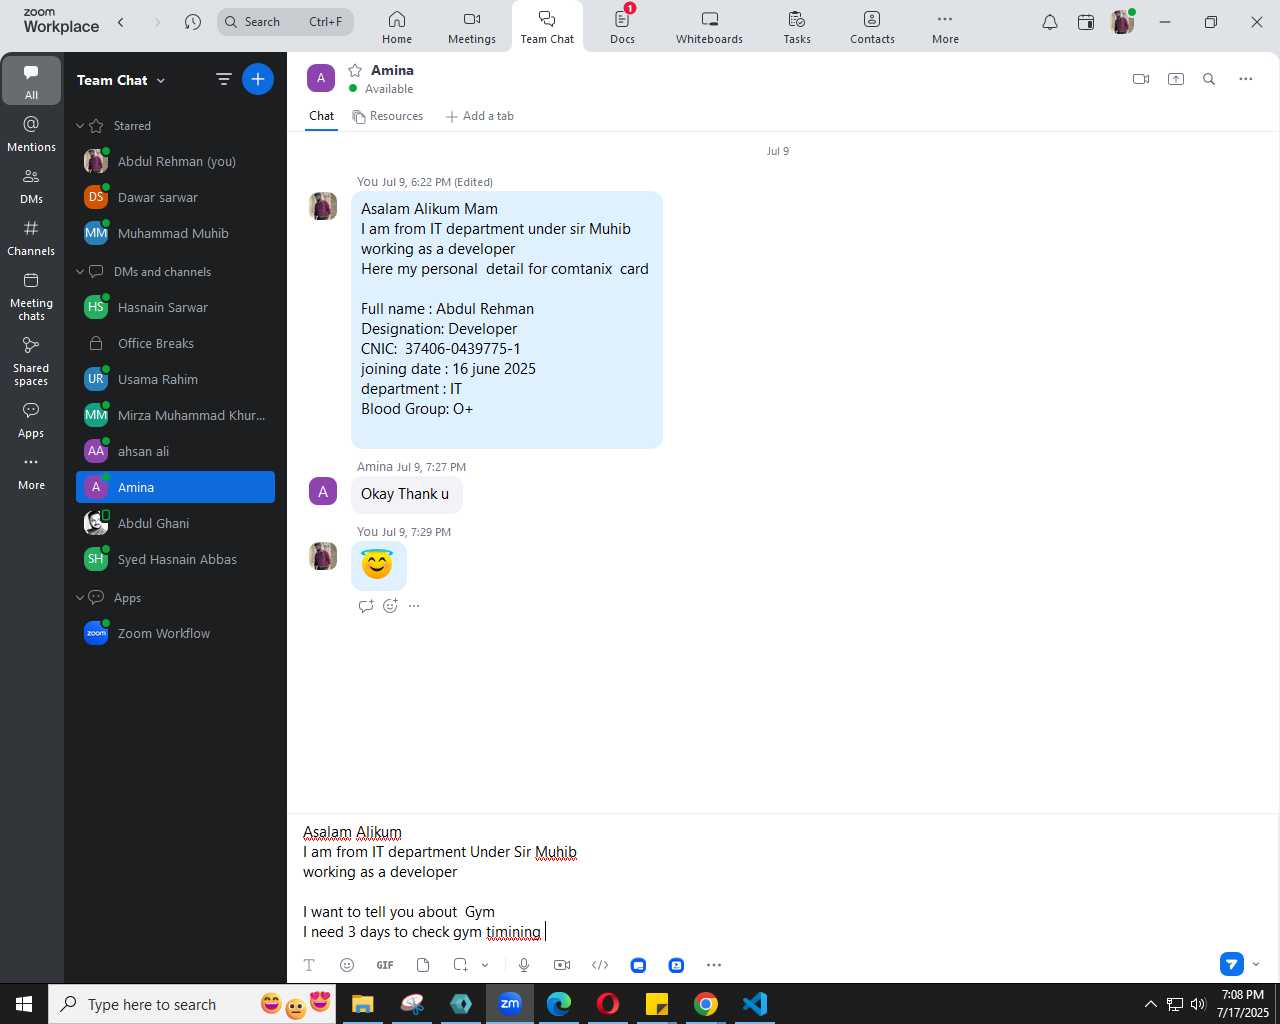Open profile avatar menu in top bar
This screenshot has width=1280, height=1024.
coord(1122,22)
